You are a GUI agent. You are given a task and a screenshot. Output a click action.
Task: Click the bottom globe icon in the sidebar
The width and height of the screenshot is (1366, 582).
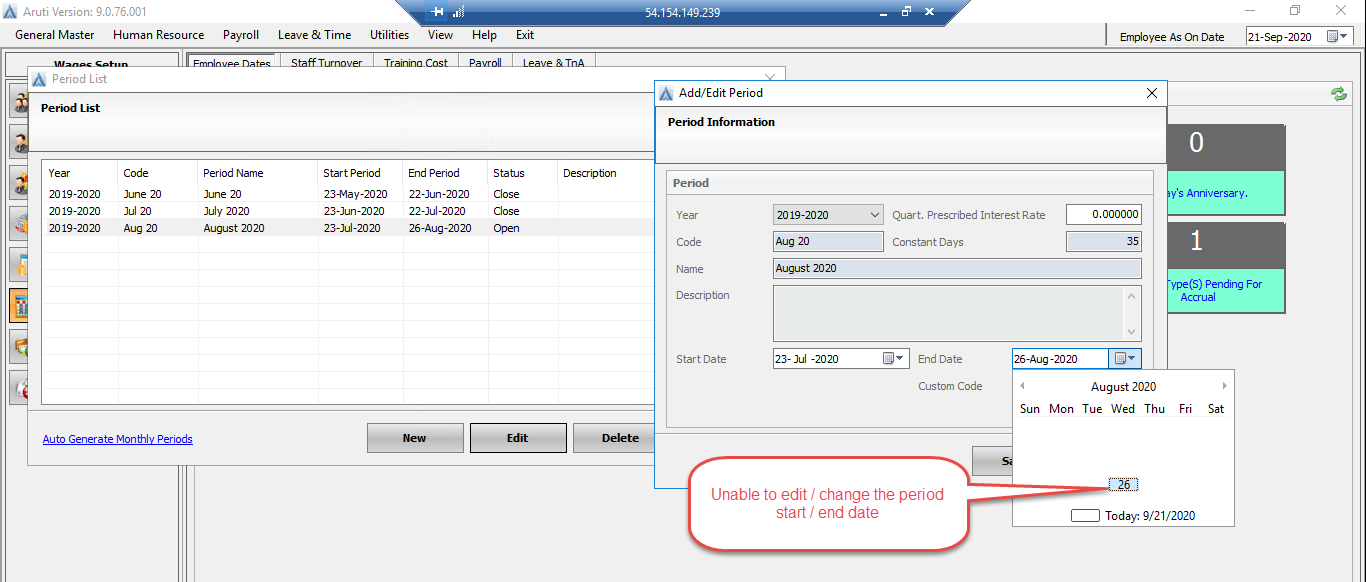point(18,388)
